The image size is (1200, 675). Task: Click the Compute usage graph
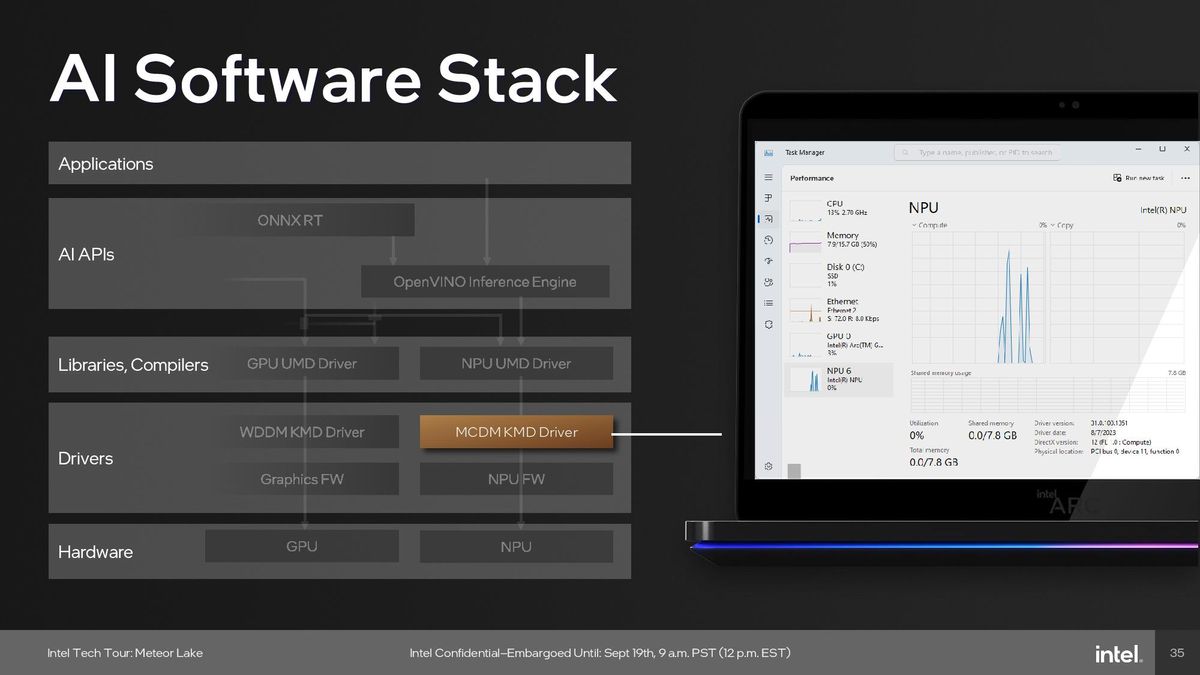pyautogui.click(x=978, y=298)
